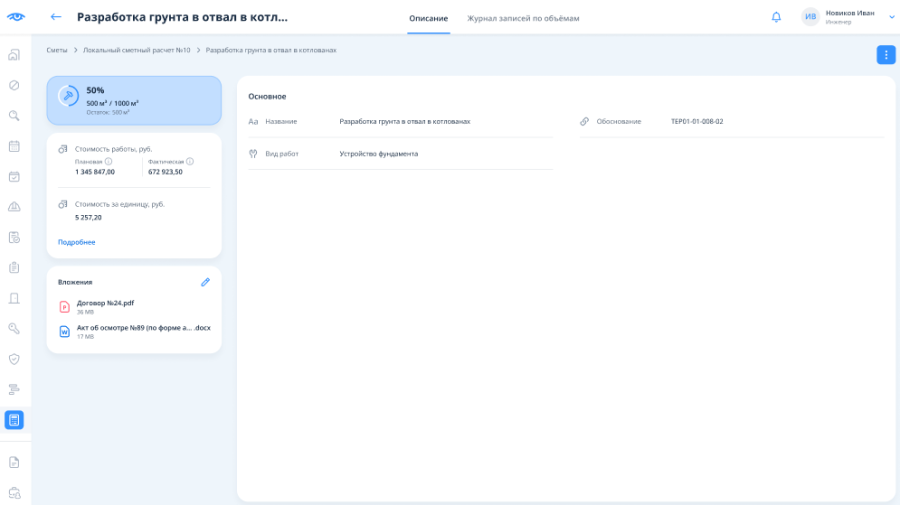Click actual cost 672 923,50
The image size is (900, 505).
165,172
